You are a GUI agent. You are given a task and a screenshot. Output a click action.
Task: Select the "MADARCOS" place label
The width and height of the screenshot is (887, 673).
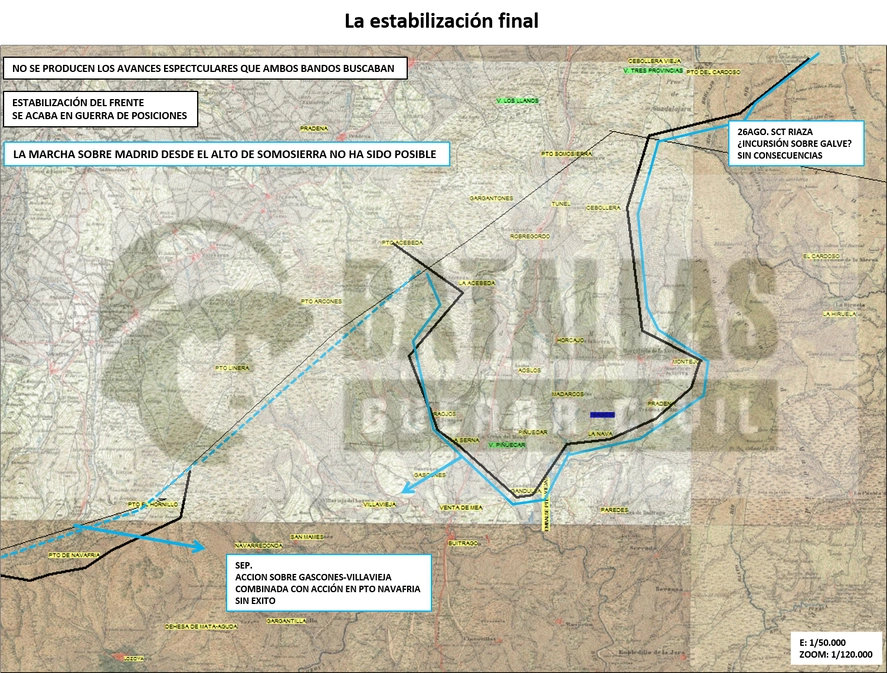pos(567,394)
